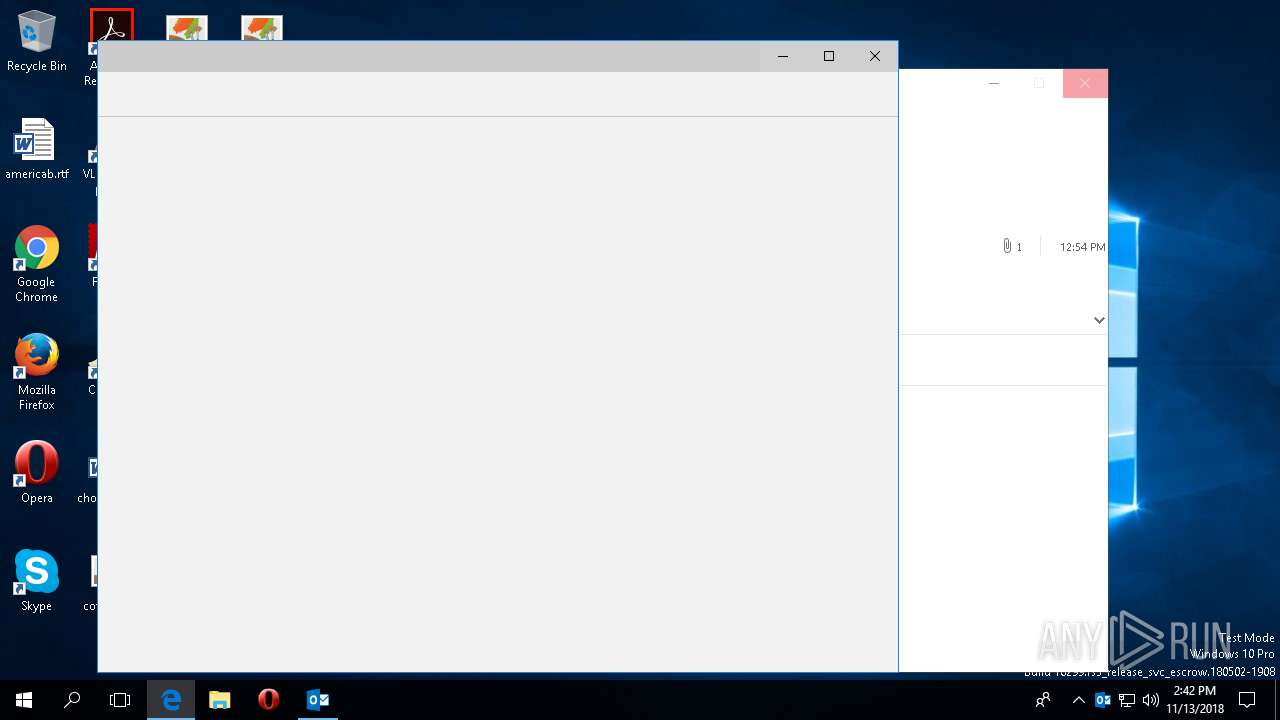Open the Action Center notification icon

pos(1247,700)
